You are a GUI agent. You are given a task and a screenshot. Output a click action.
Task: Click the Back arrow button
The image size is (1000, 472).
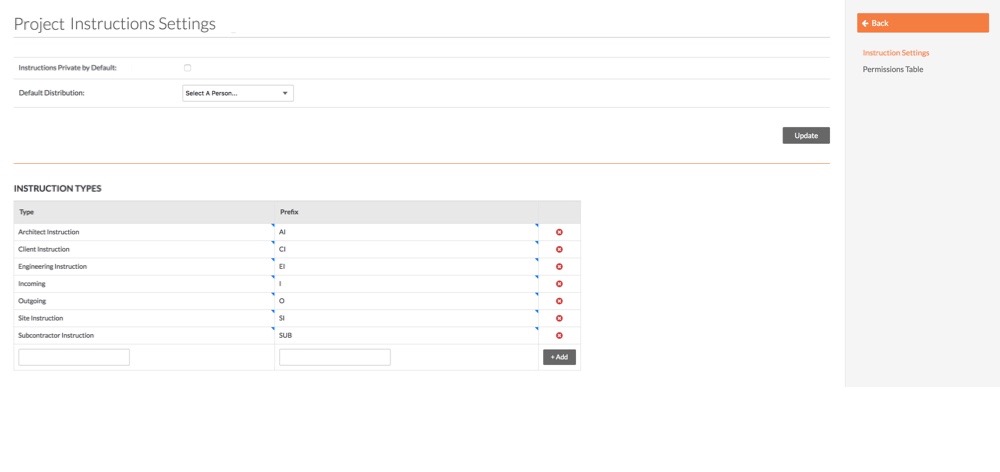922,23
